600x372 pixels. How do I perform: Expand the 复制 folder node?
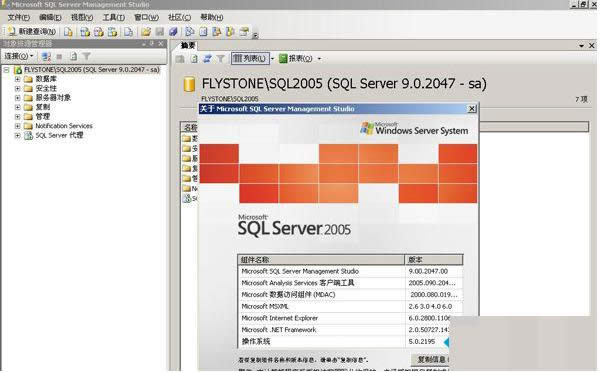pos(17,107)
